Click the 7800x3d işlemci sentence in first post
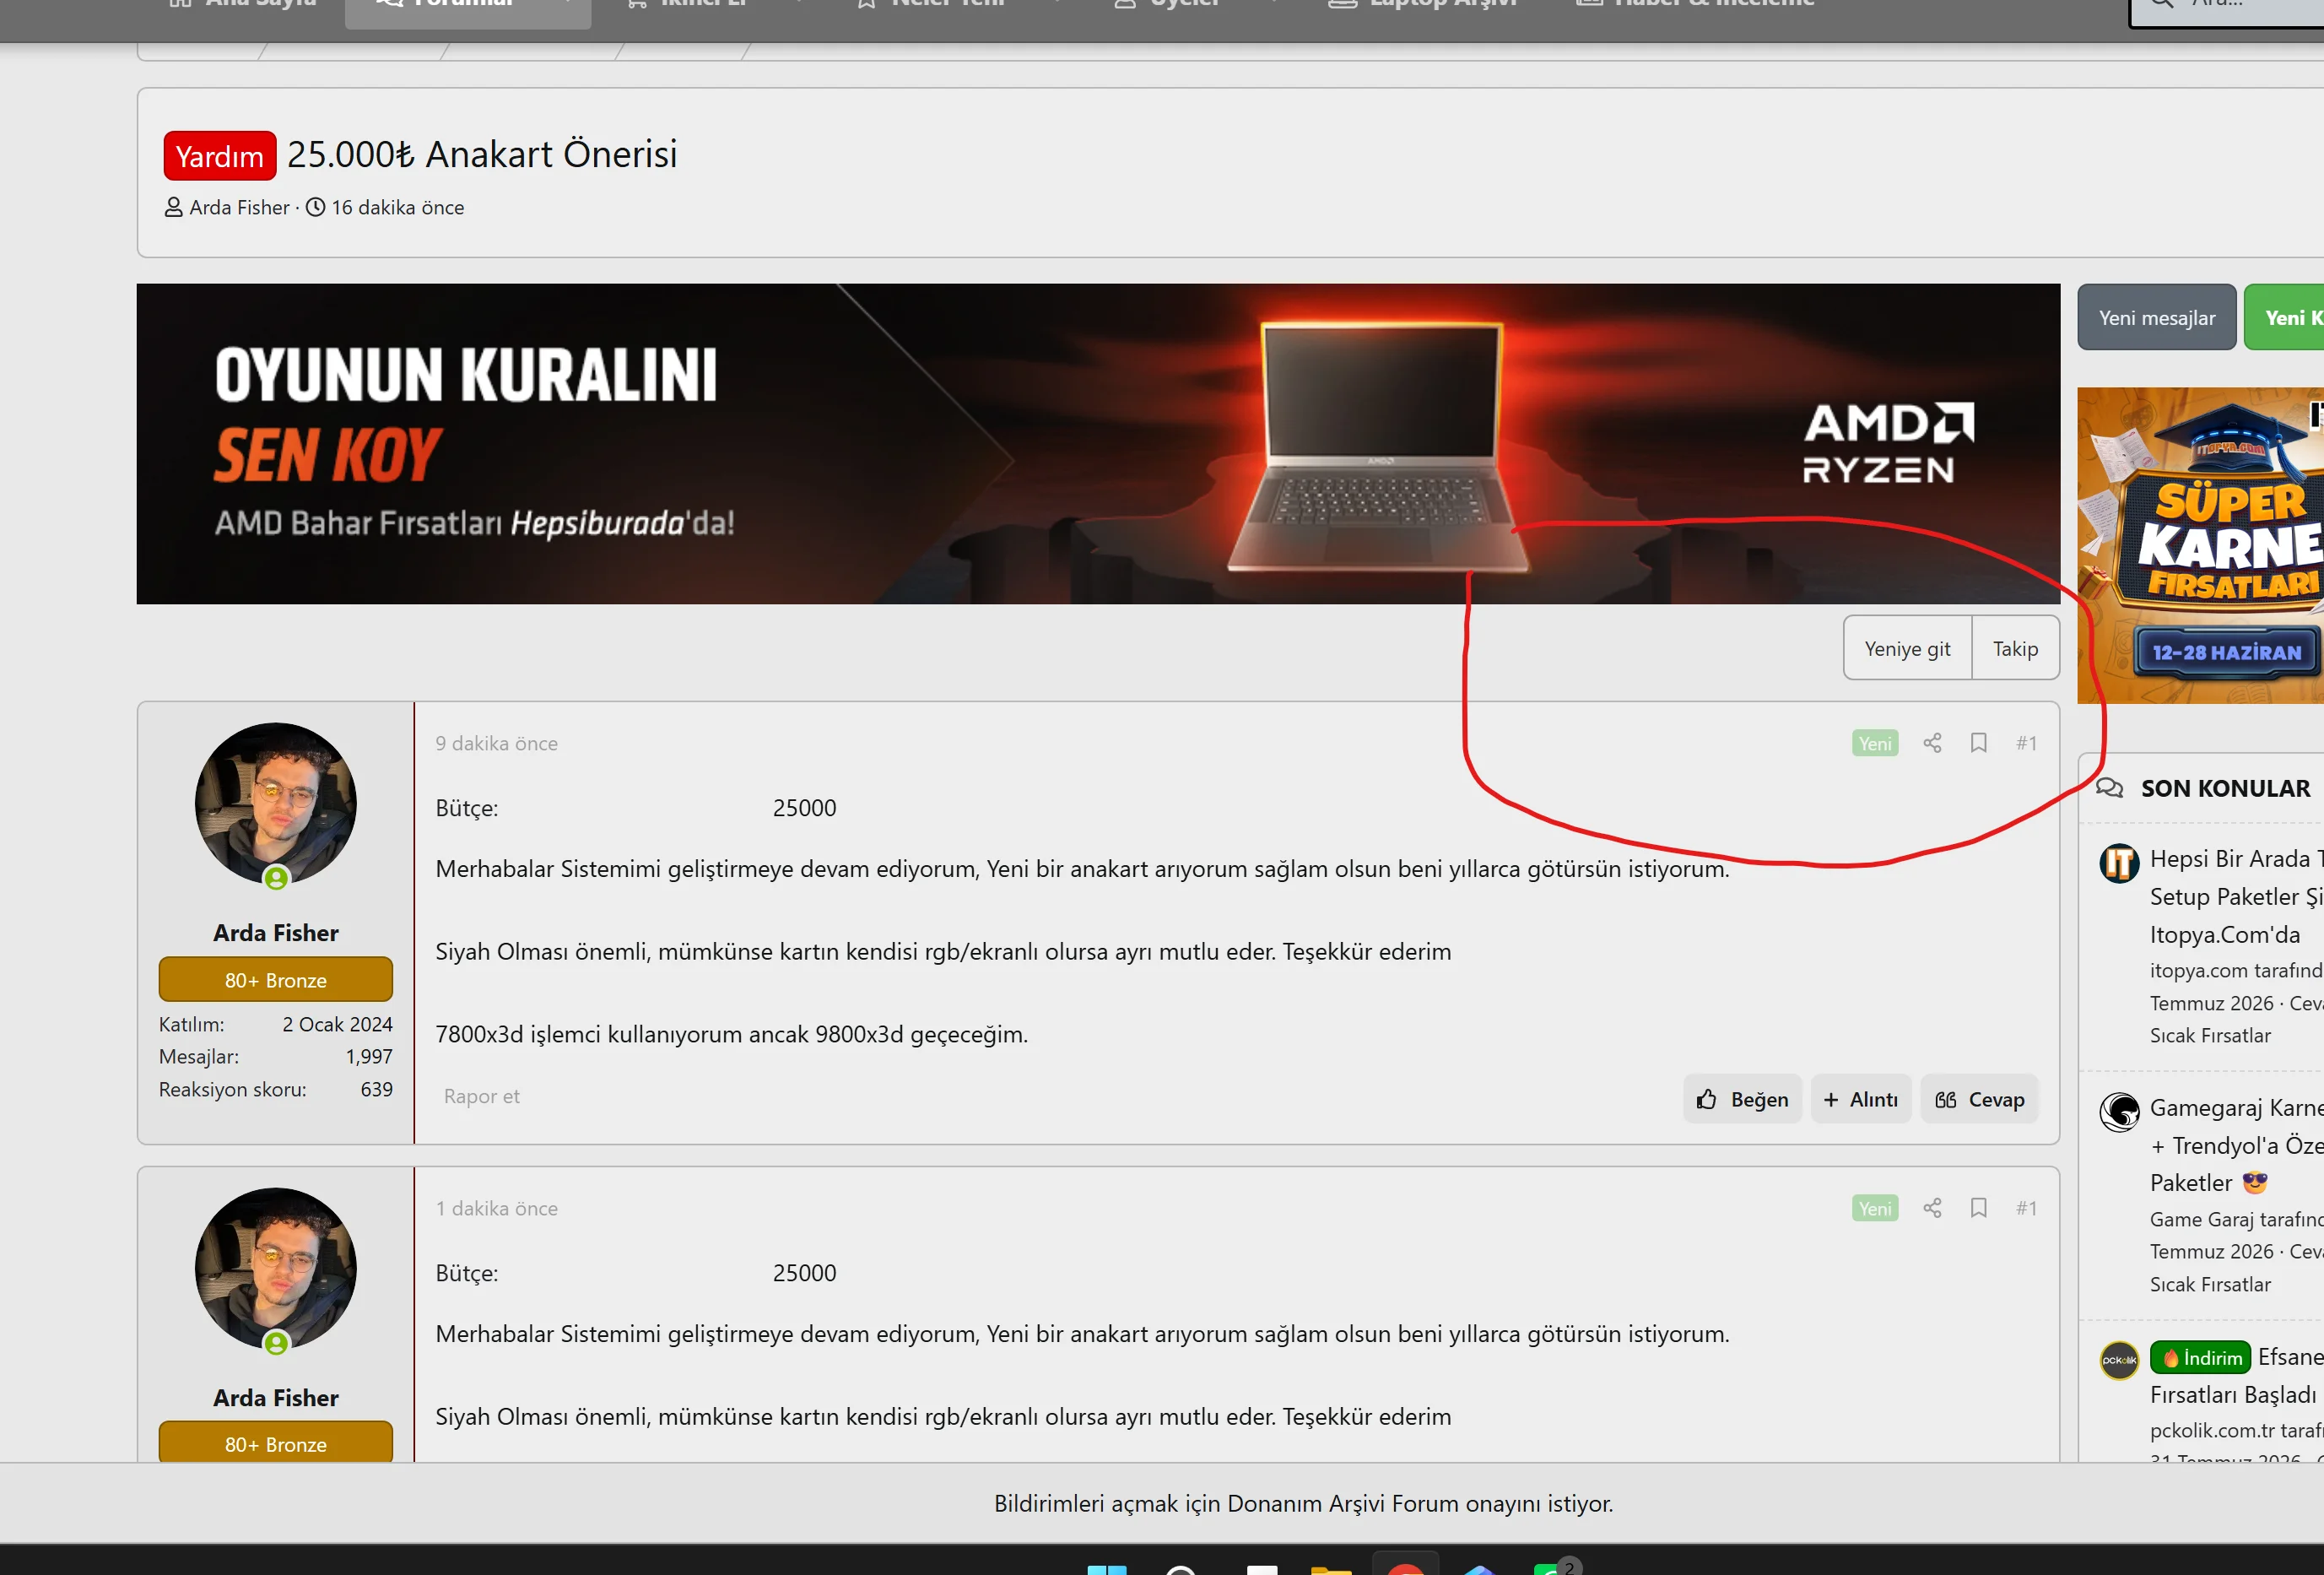This screenshot has height=1575, width=2324. coord(731,1034)
